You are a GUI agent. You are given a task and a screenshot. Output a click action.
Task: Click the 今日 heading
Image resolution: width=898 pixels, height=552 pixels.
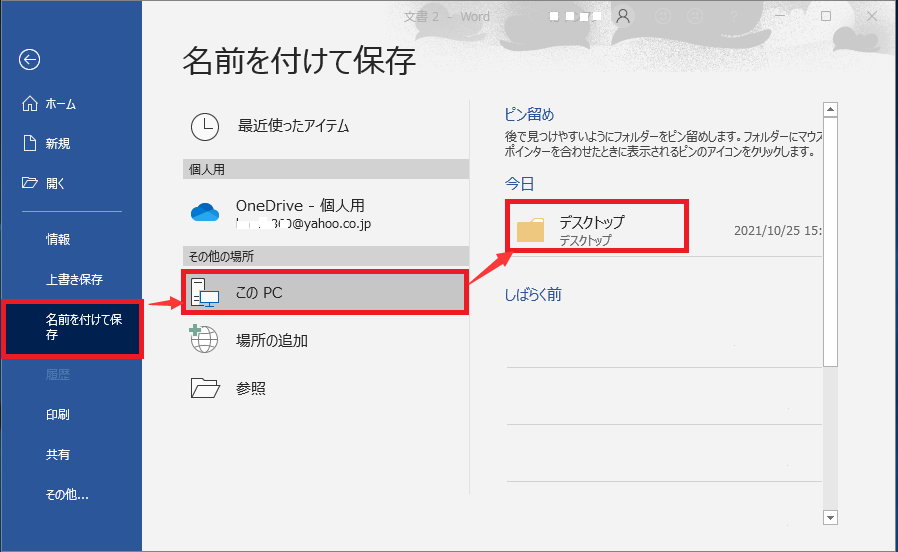[x=519, y=184]
